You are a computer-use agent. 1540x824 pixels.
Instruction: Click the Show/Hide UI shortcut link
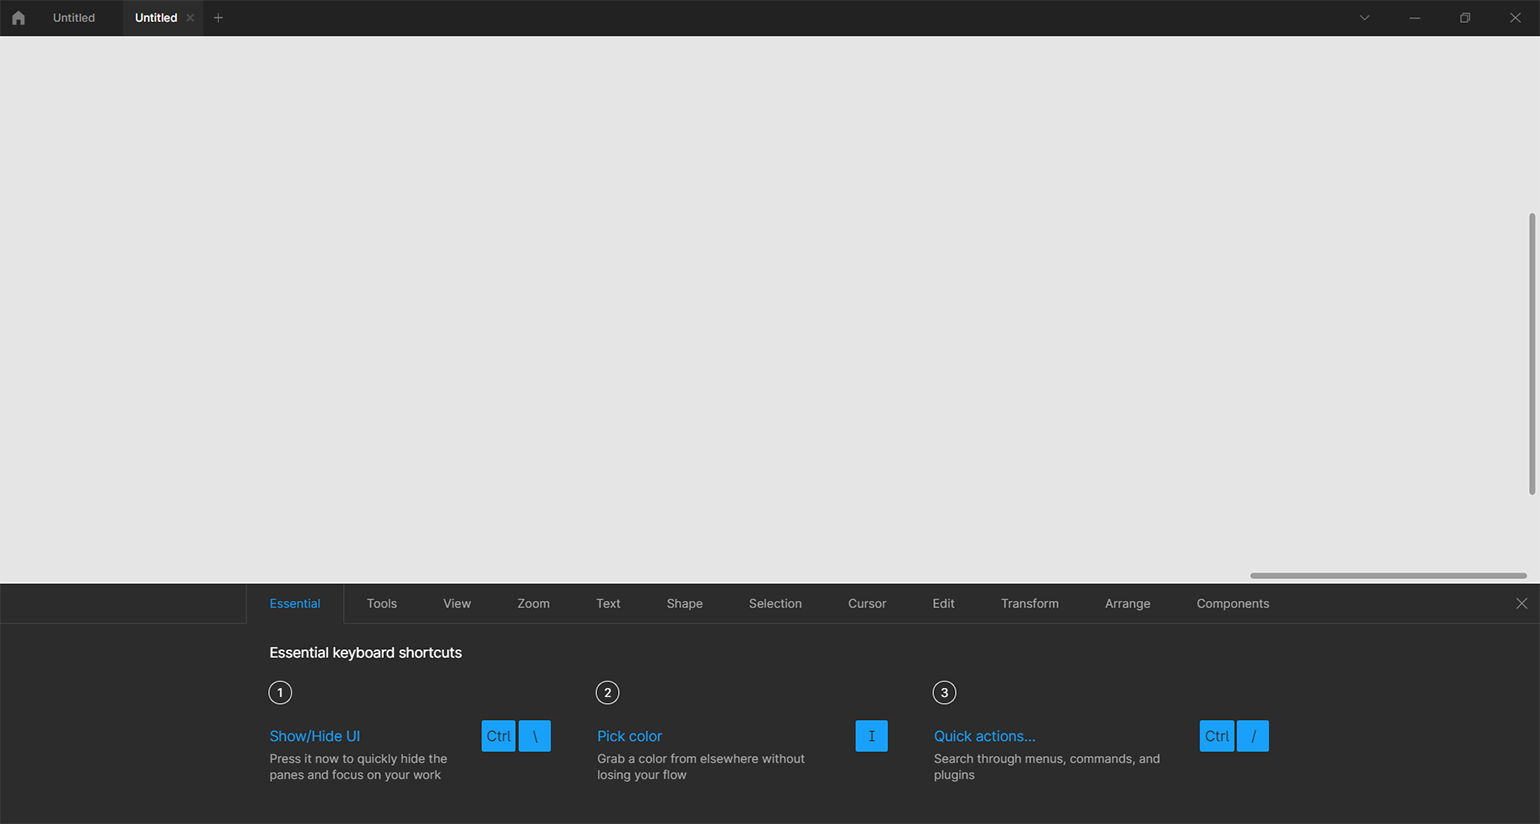pos(314,736)
